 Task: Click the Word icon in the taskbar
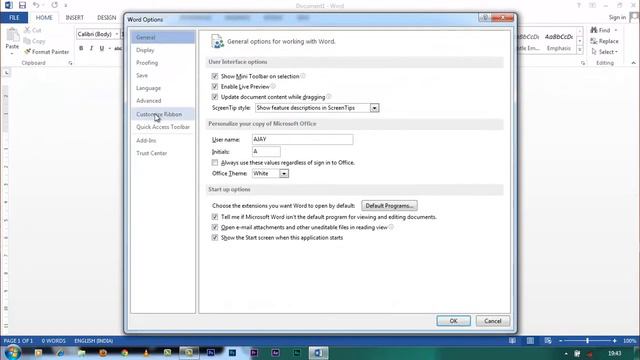(x=318, y=353)
